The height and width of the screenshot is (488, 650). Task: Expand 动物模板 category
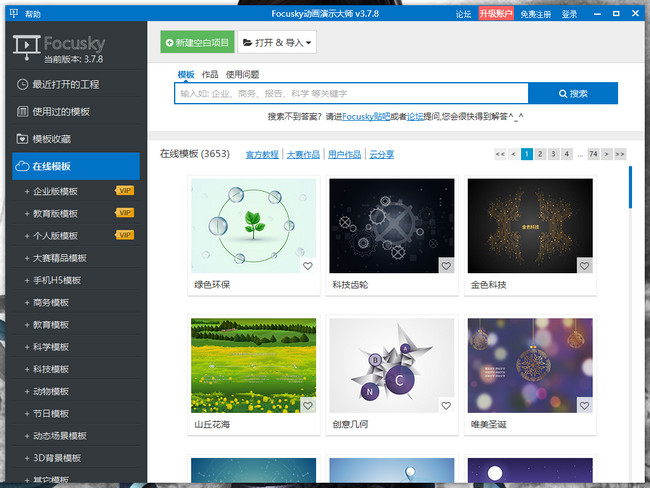(76, 391)
